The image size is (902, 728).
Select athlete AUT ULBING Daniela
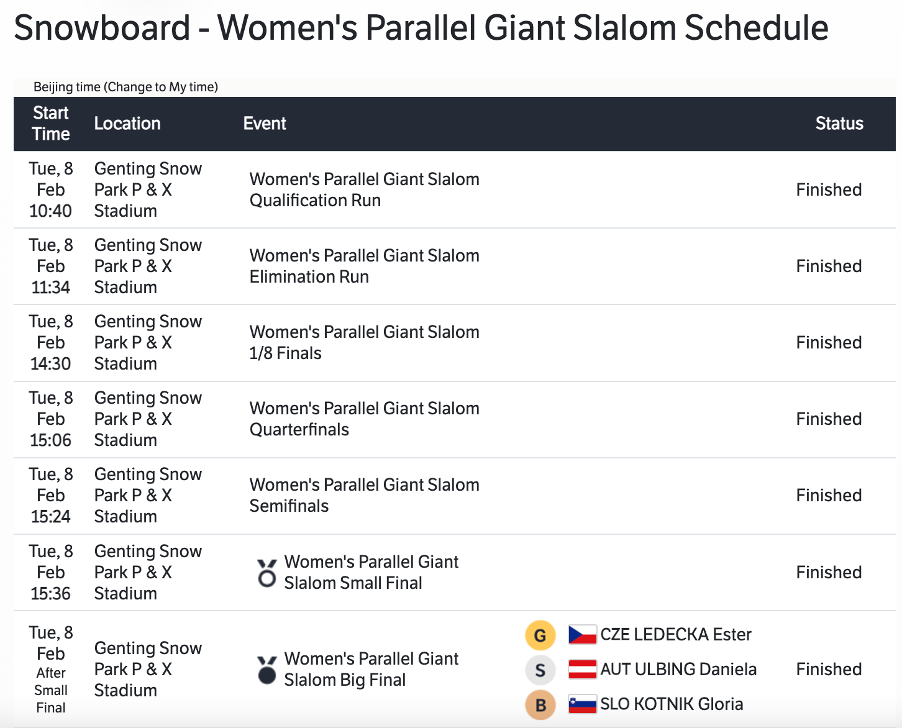pos(678,669)
